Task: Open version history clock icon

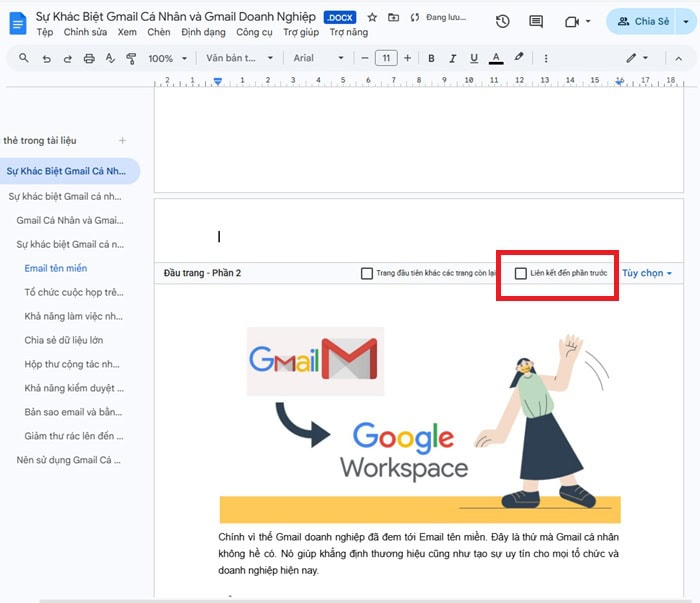Action: coord(502,21)
